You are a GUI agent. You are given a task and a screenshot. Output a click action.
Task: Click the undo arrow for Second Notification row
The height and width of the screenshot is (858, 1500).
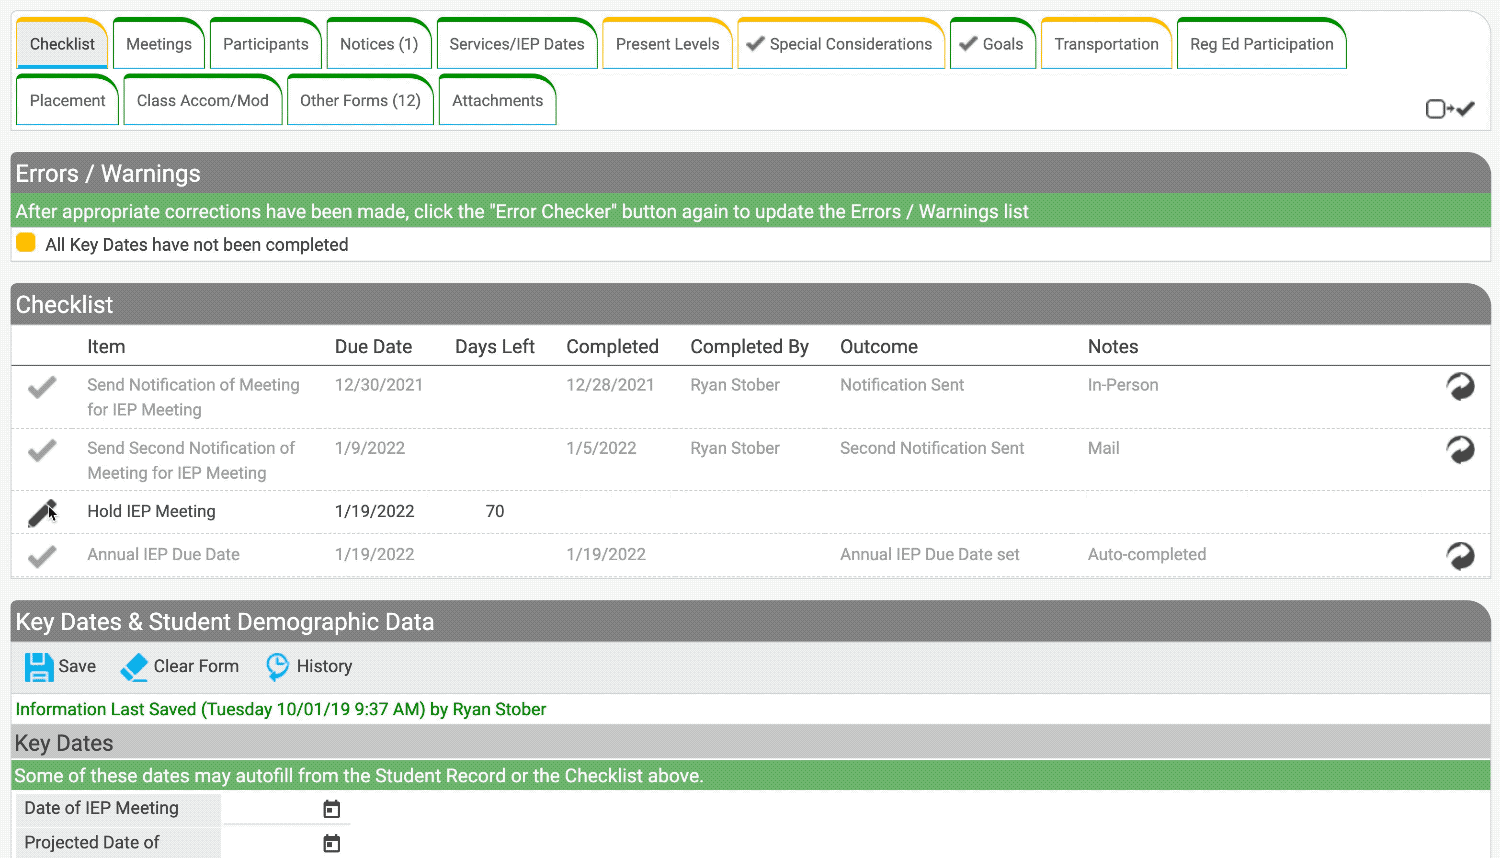point(1460,450)
